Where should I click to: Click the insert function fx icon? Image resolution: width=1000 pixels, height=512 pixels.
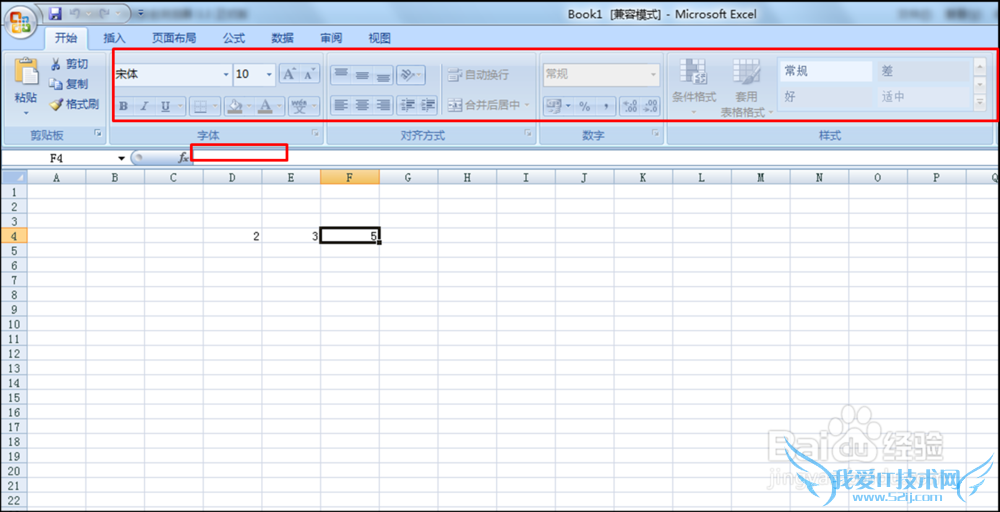[183, 158]
